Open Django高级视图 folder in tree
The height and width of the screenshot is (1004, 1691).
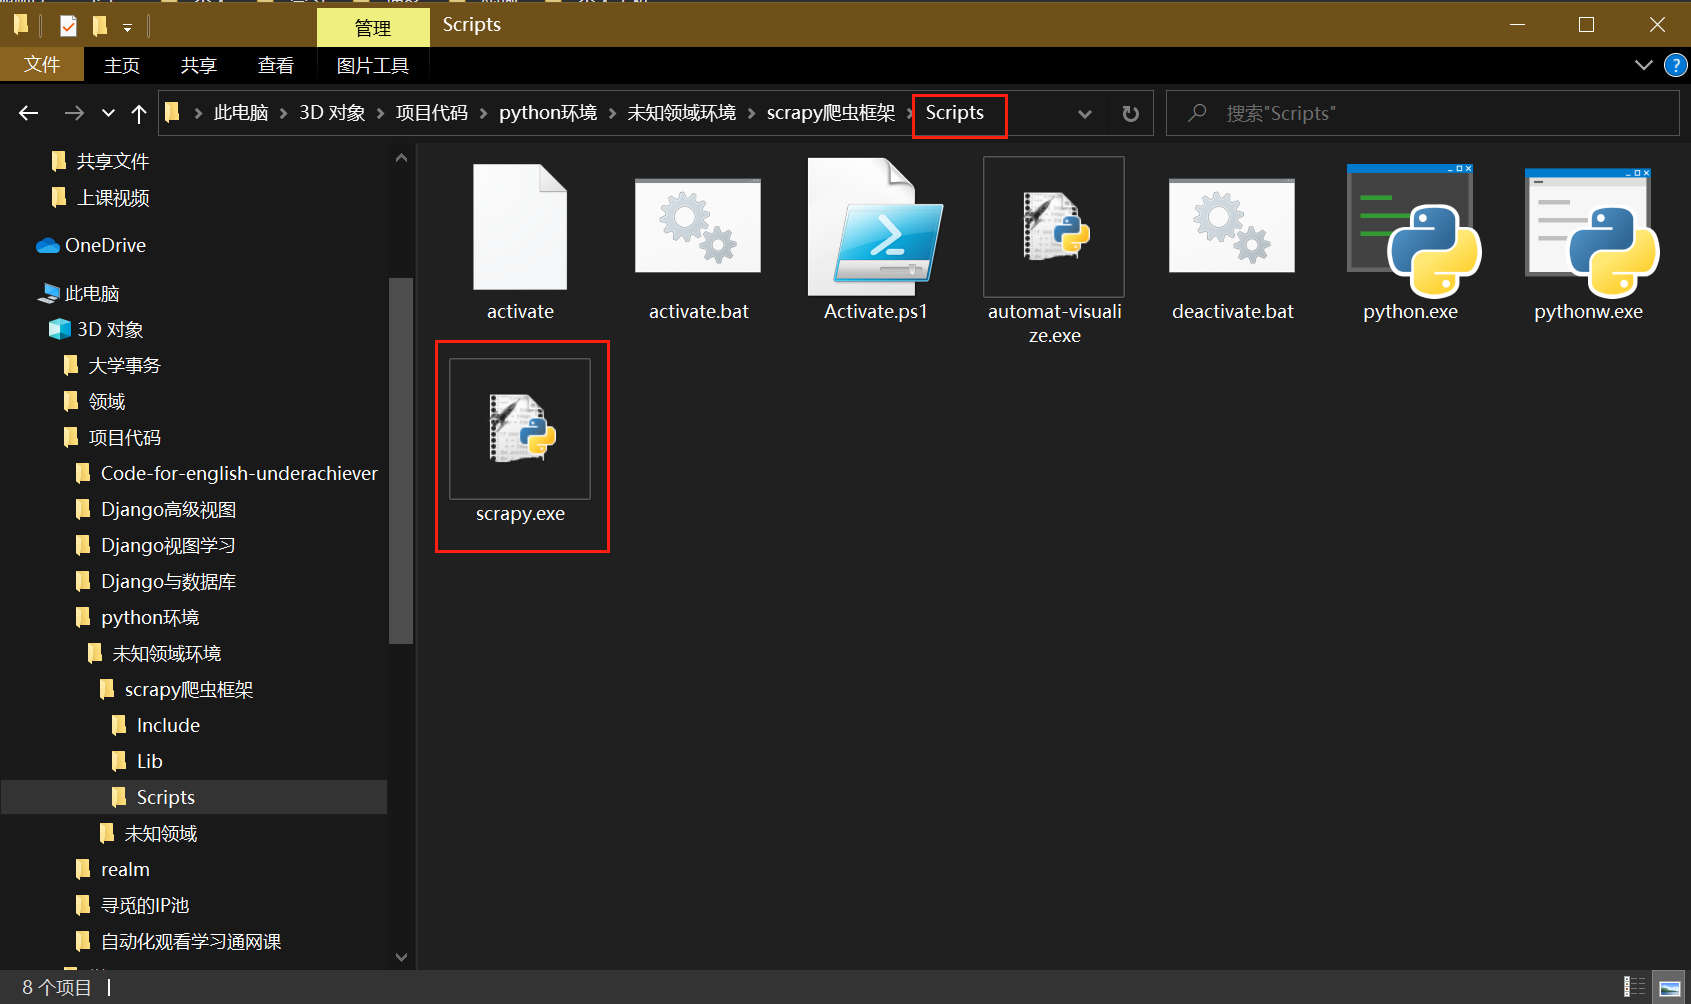click(x=168, y=509)
